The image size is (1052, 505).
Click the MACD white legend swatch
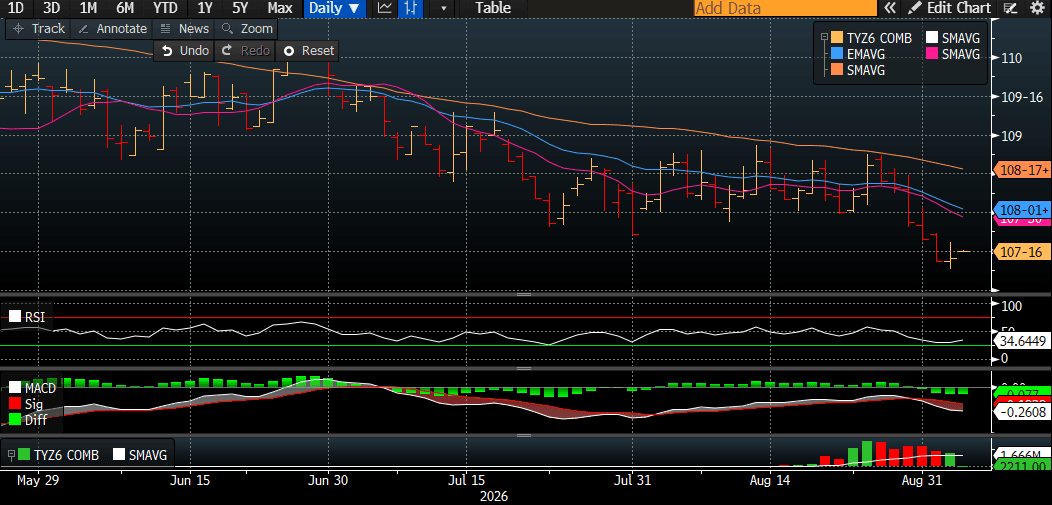(x=14, y=388)
